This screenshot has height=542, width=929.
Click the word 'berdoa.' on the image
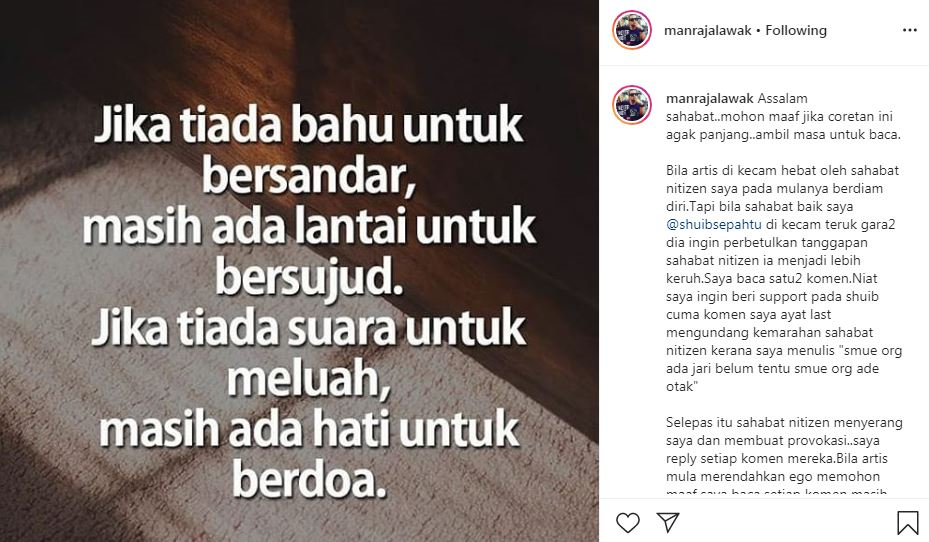(x=309, y=479)
